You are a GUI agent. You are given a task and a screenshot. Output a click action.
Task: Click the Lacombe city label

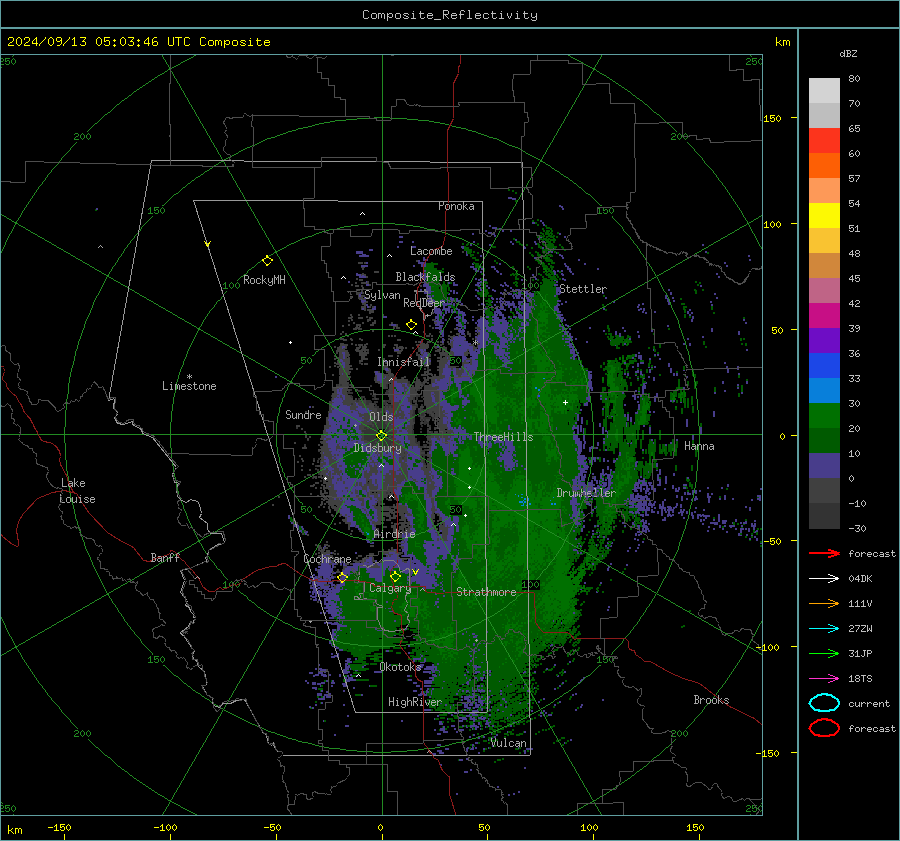click(x=431, y=251)
